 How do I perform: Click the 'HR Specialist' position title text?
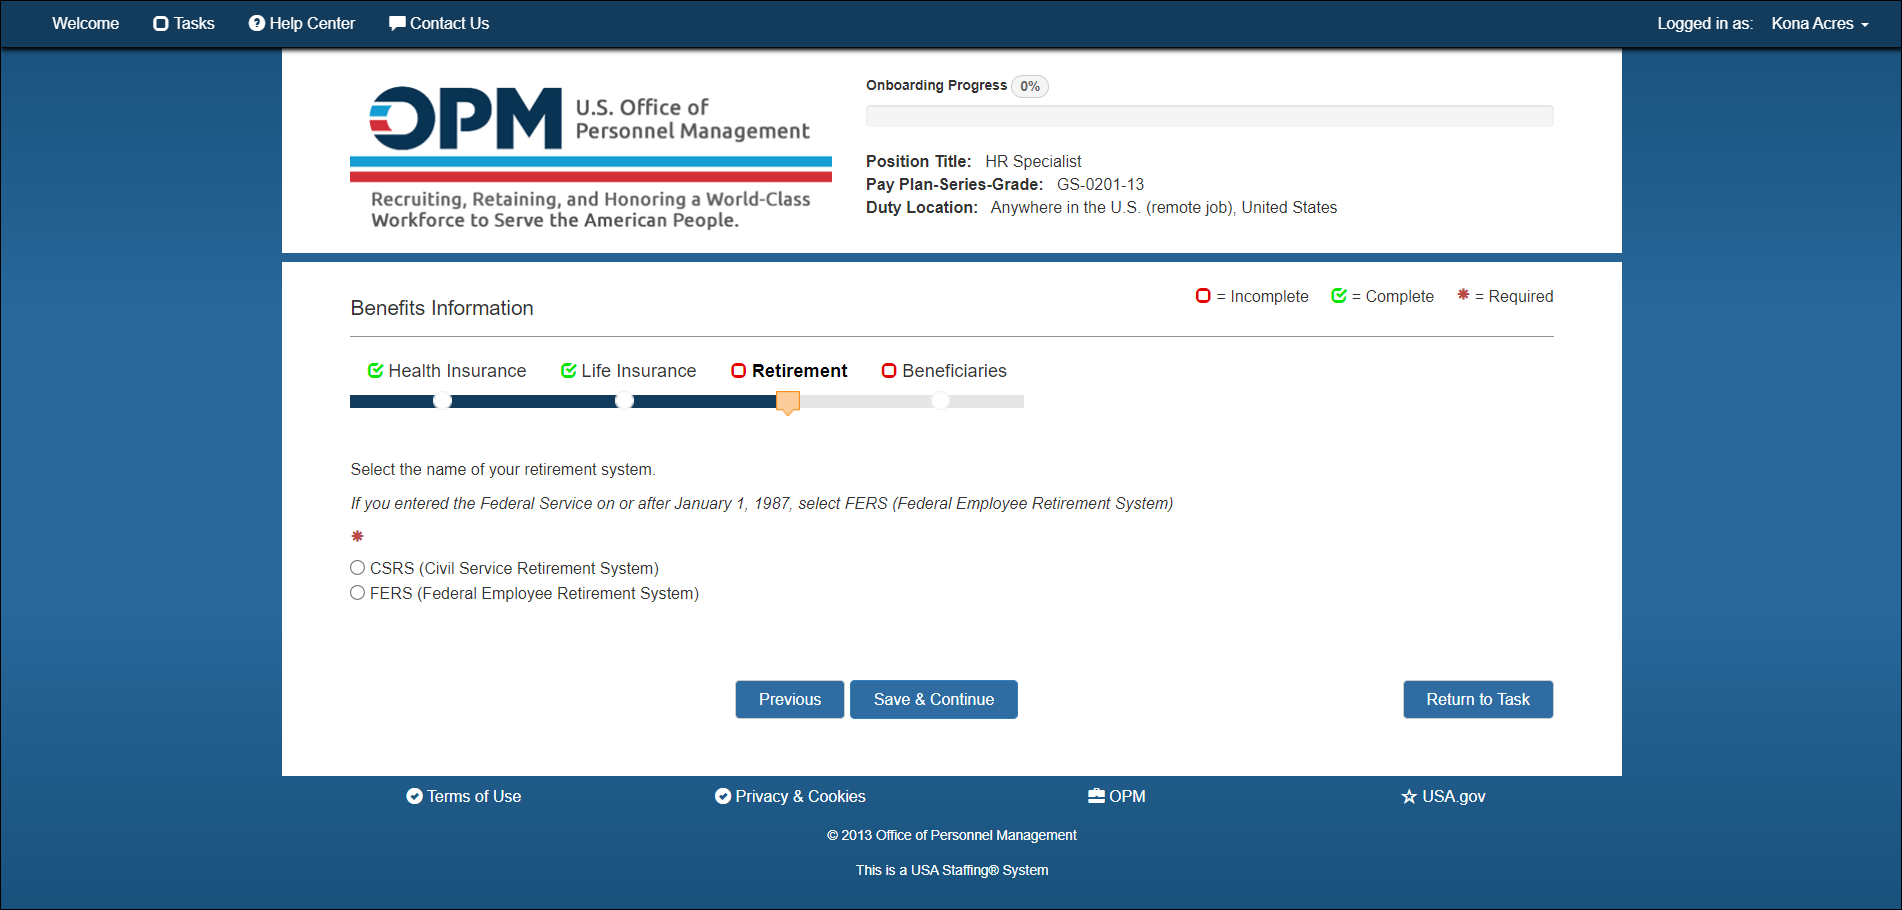click(1033, 161)
